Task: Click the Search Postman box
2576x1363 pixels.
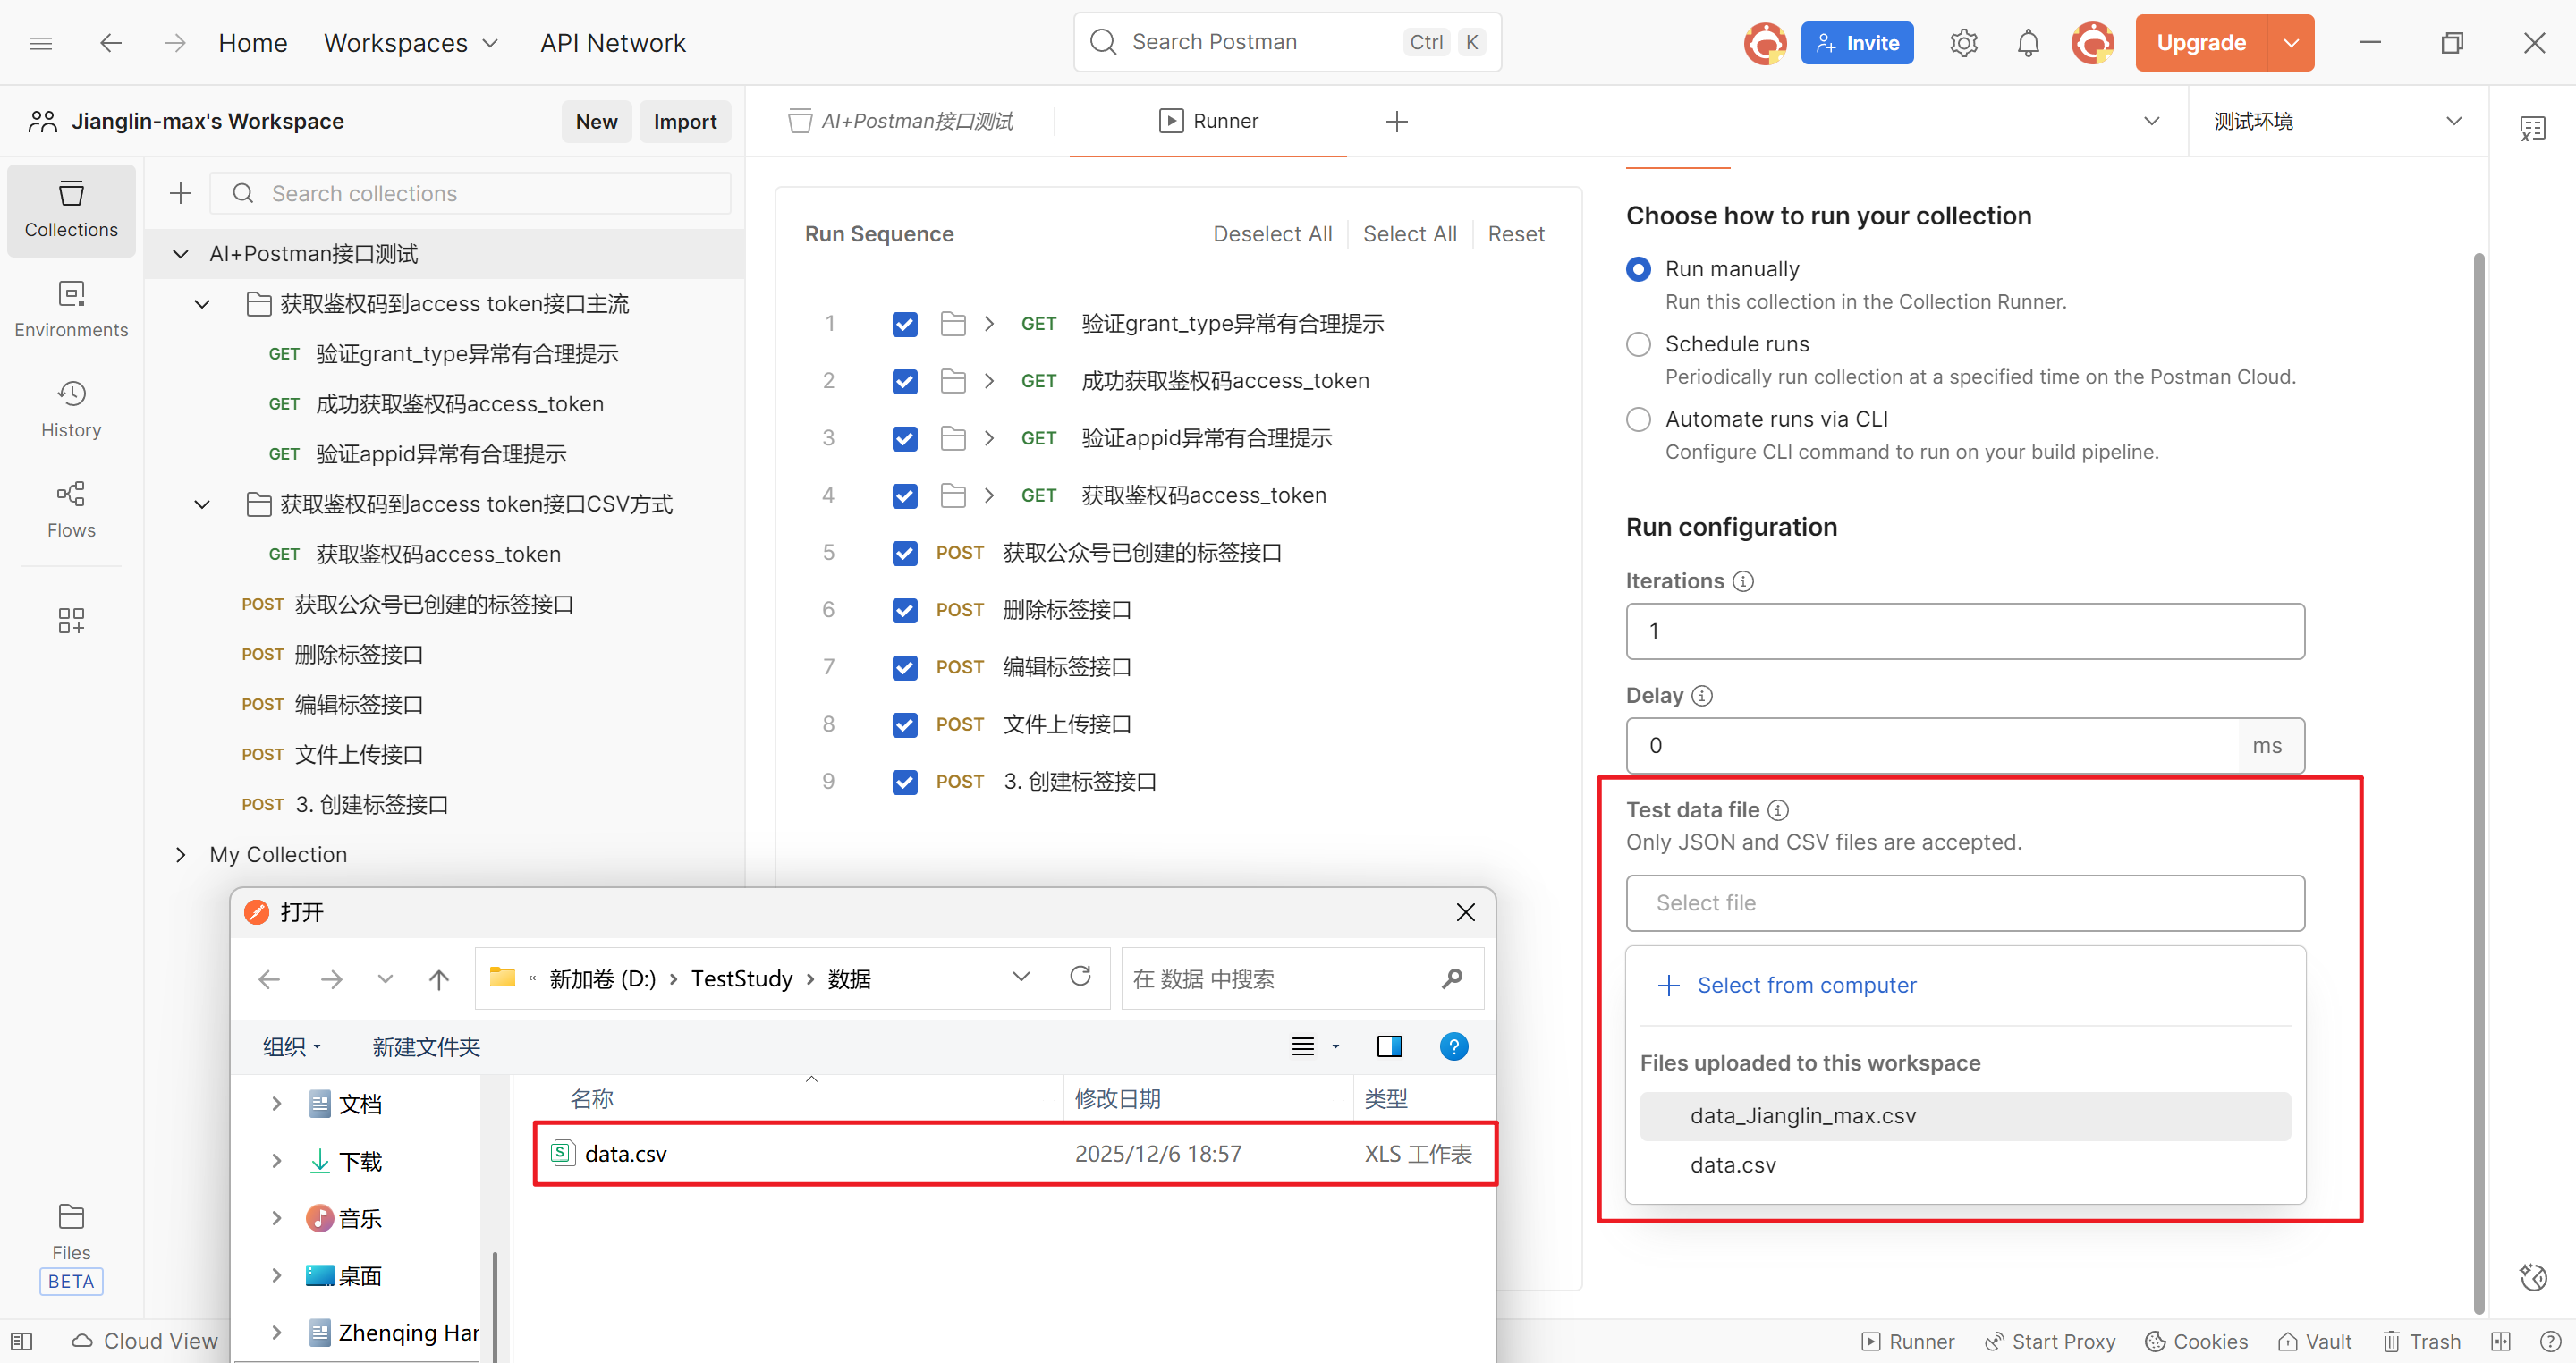Action: tap(1287, 42)
